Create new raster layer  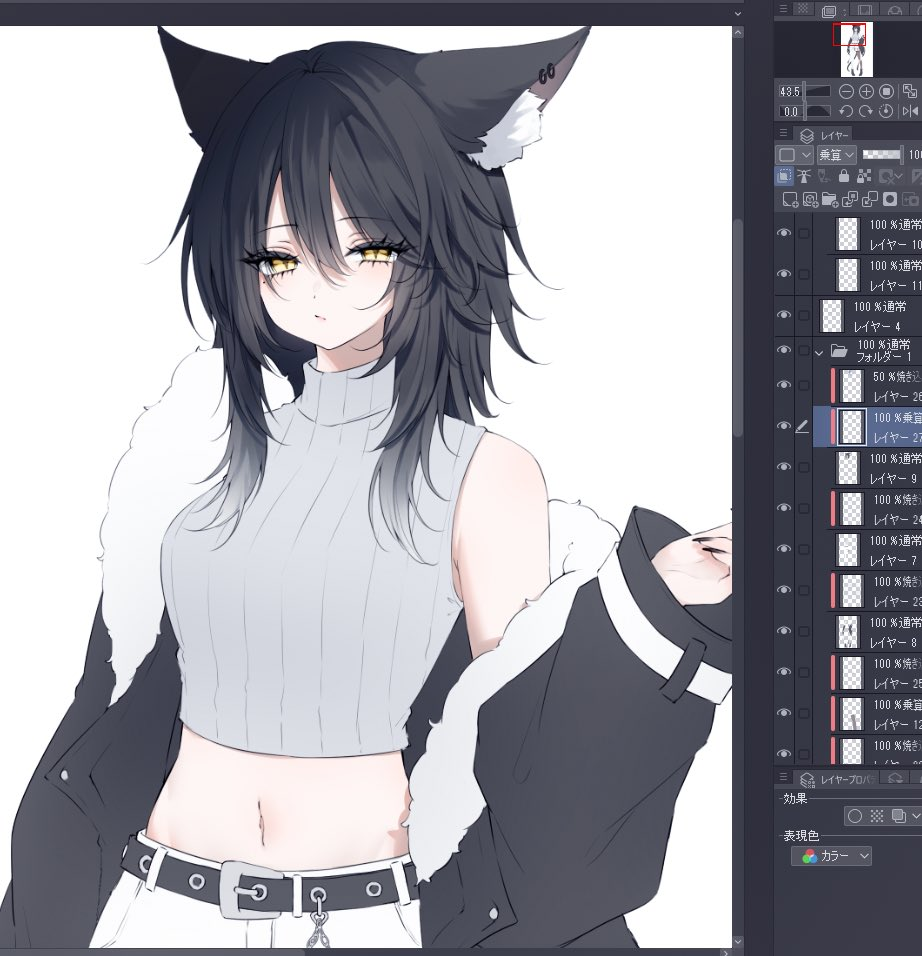click(x=790, y=199)
